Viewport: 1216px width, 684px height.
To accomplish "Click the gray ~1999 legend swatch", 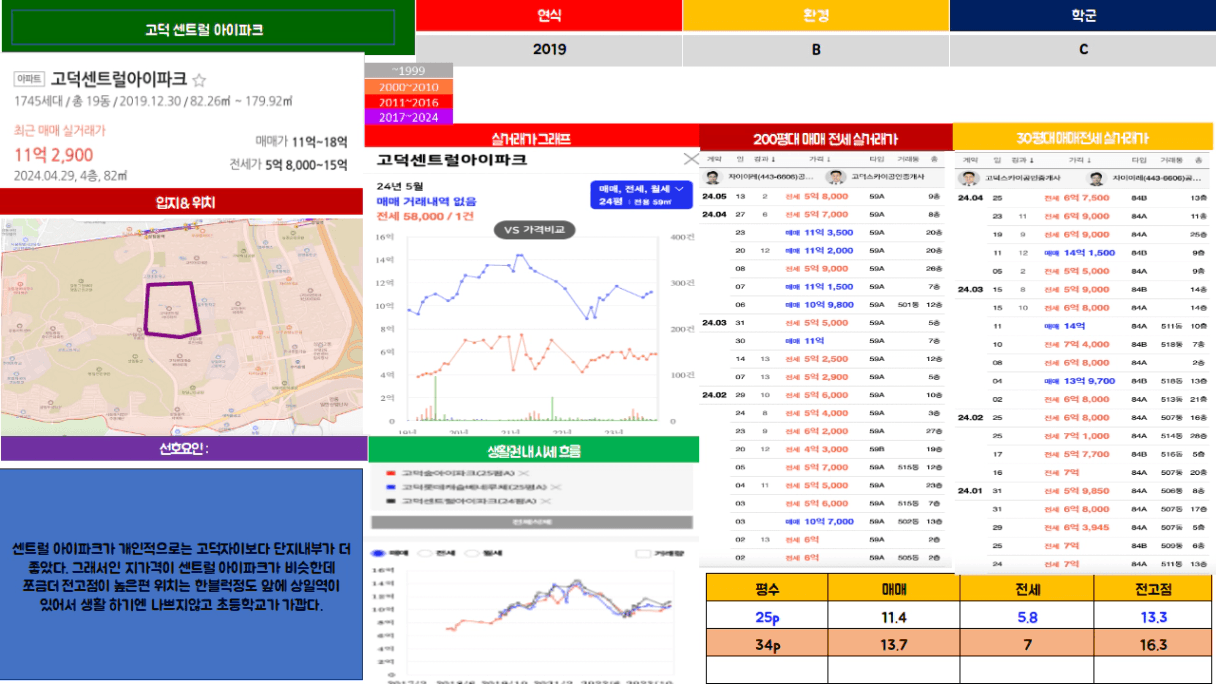I will click(x=408, y=71).
